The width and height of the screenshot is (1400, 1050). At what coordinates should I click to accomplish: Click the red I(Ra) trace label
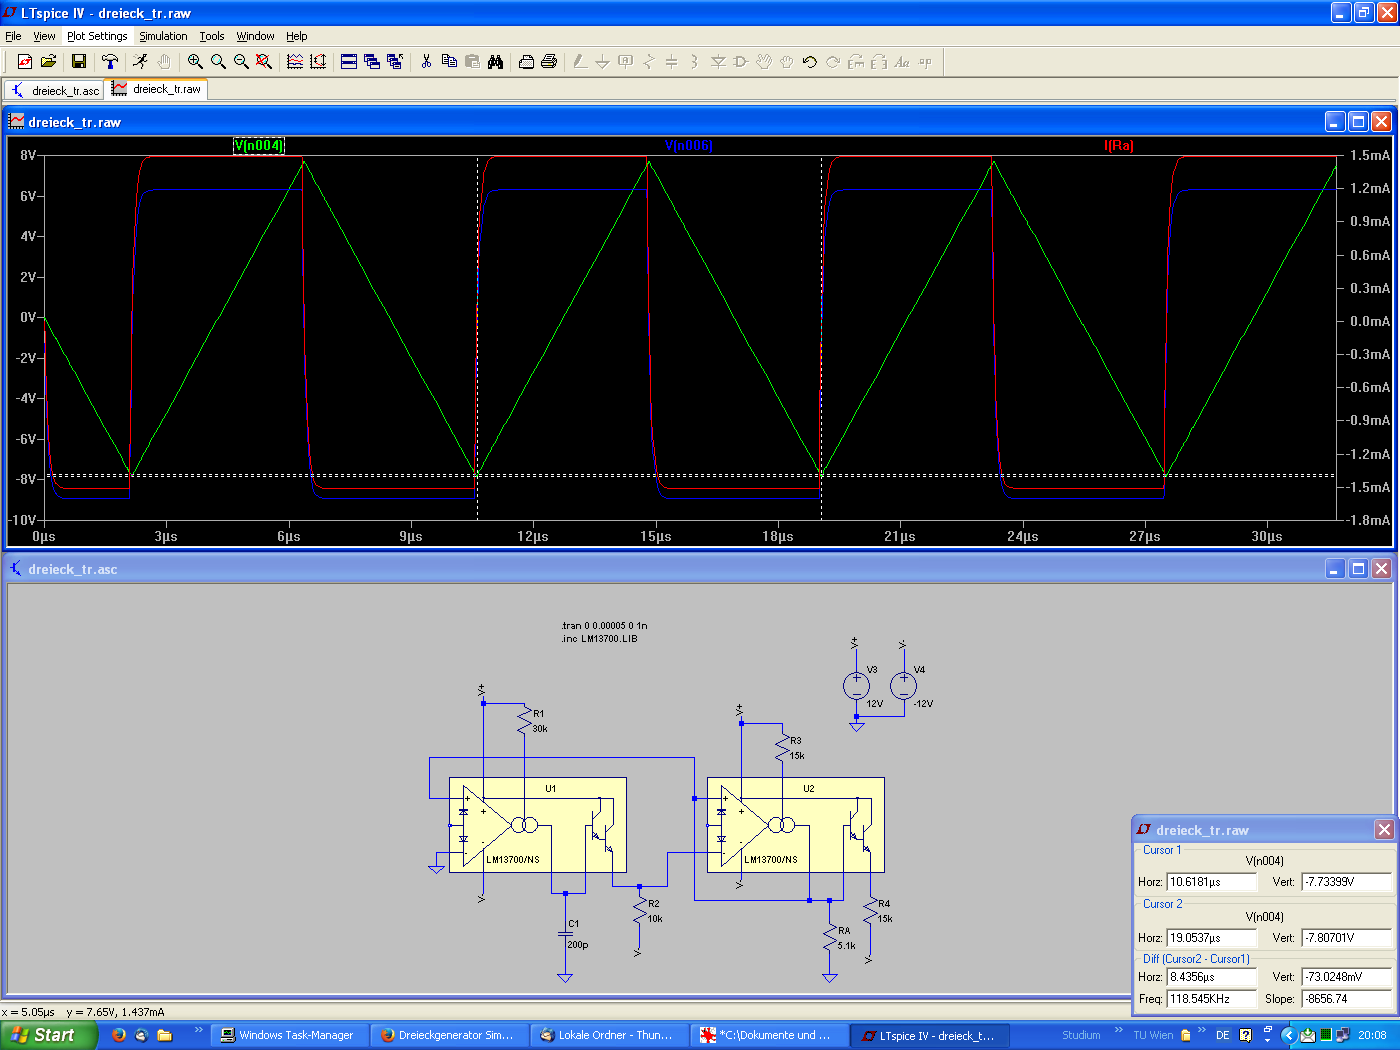[1118, 146]
